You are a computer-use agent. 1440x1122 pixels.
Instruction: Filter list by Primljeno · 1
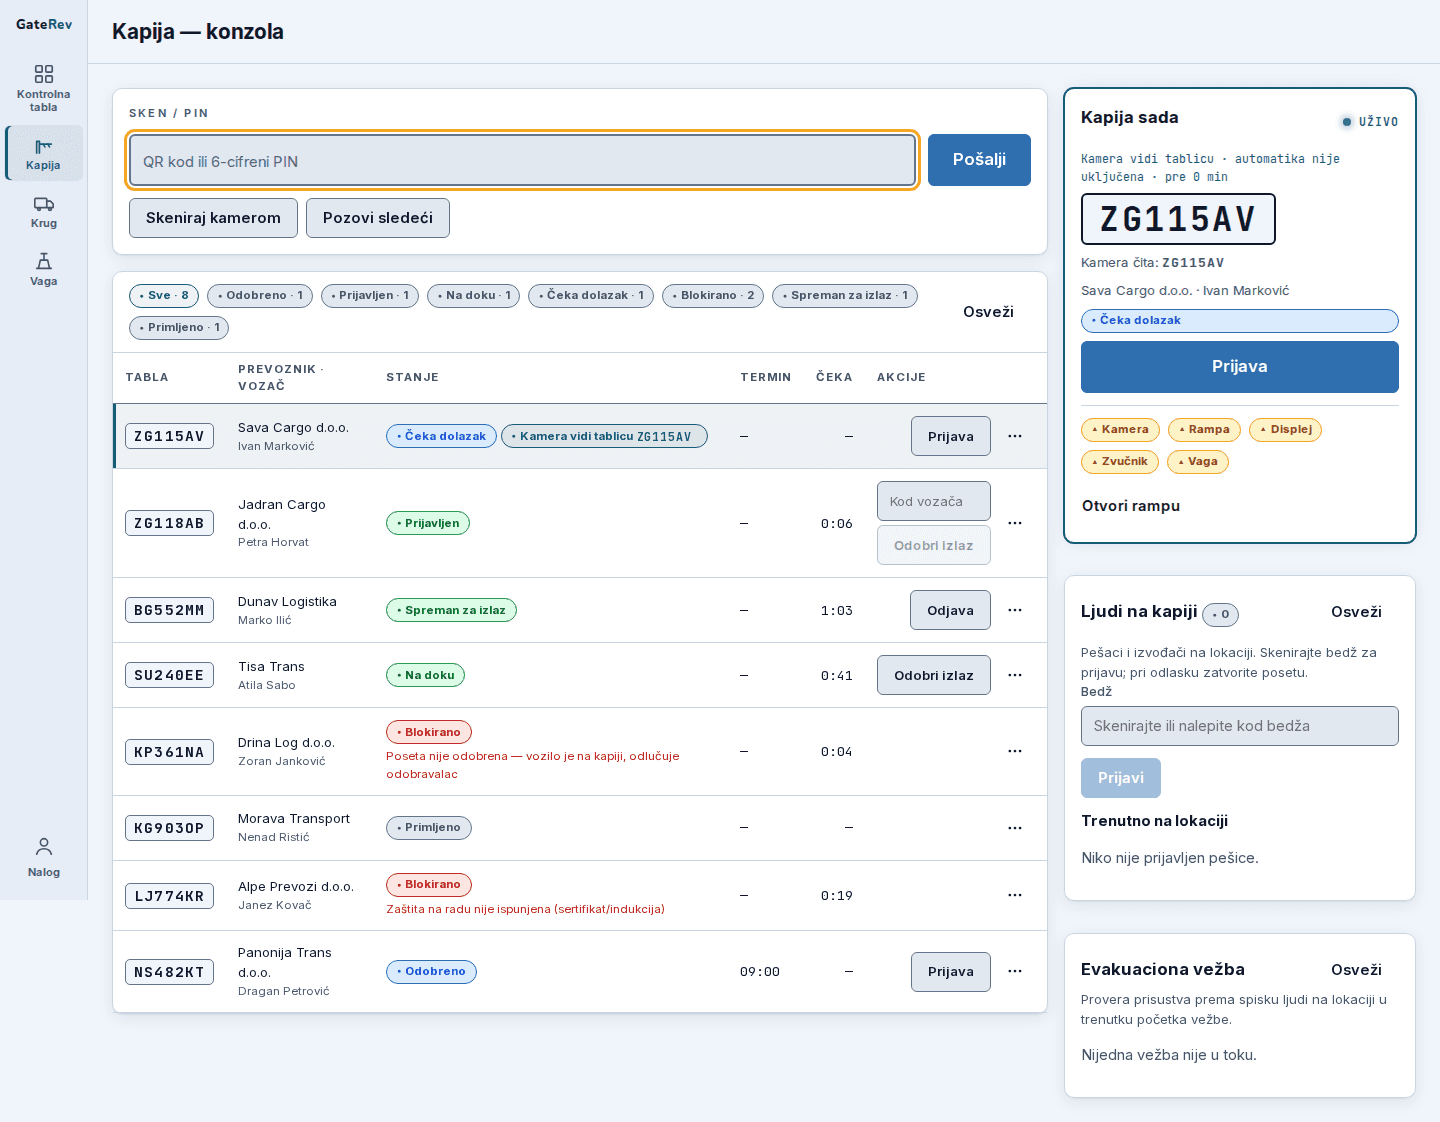pos(179,328)
